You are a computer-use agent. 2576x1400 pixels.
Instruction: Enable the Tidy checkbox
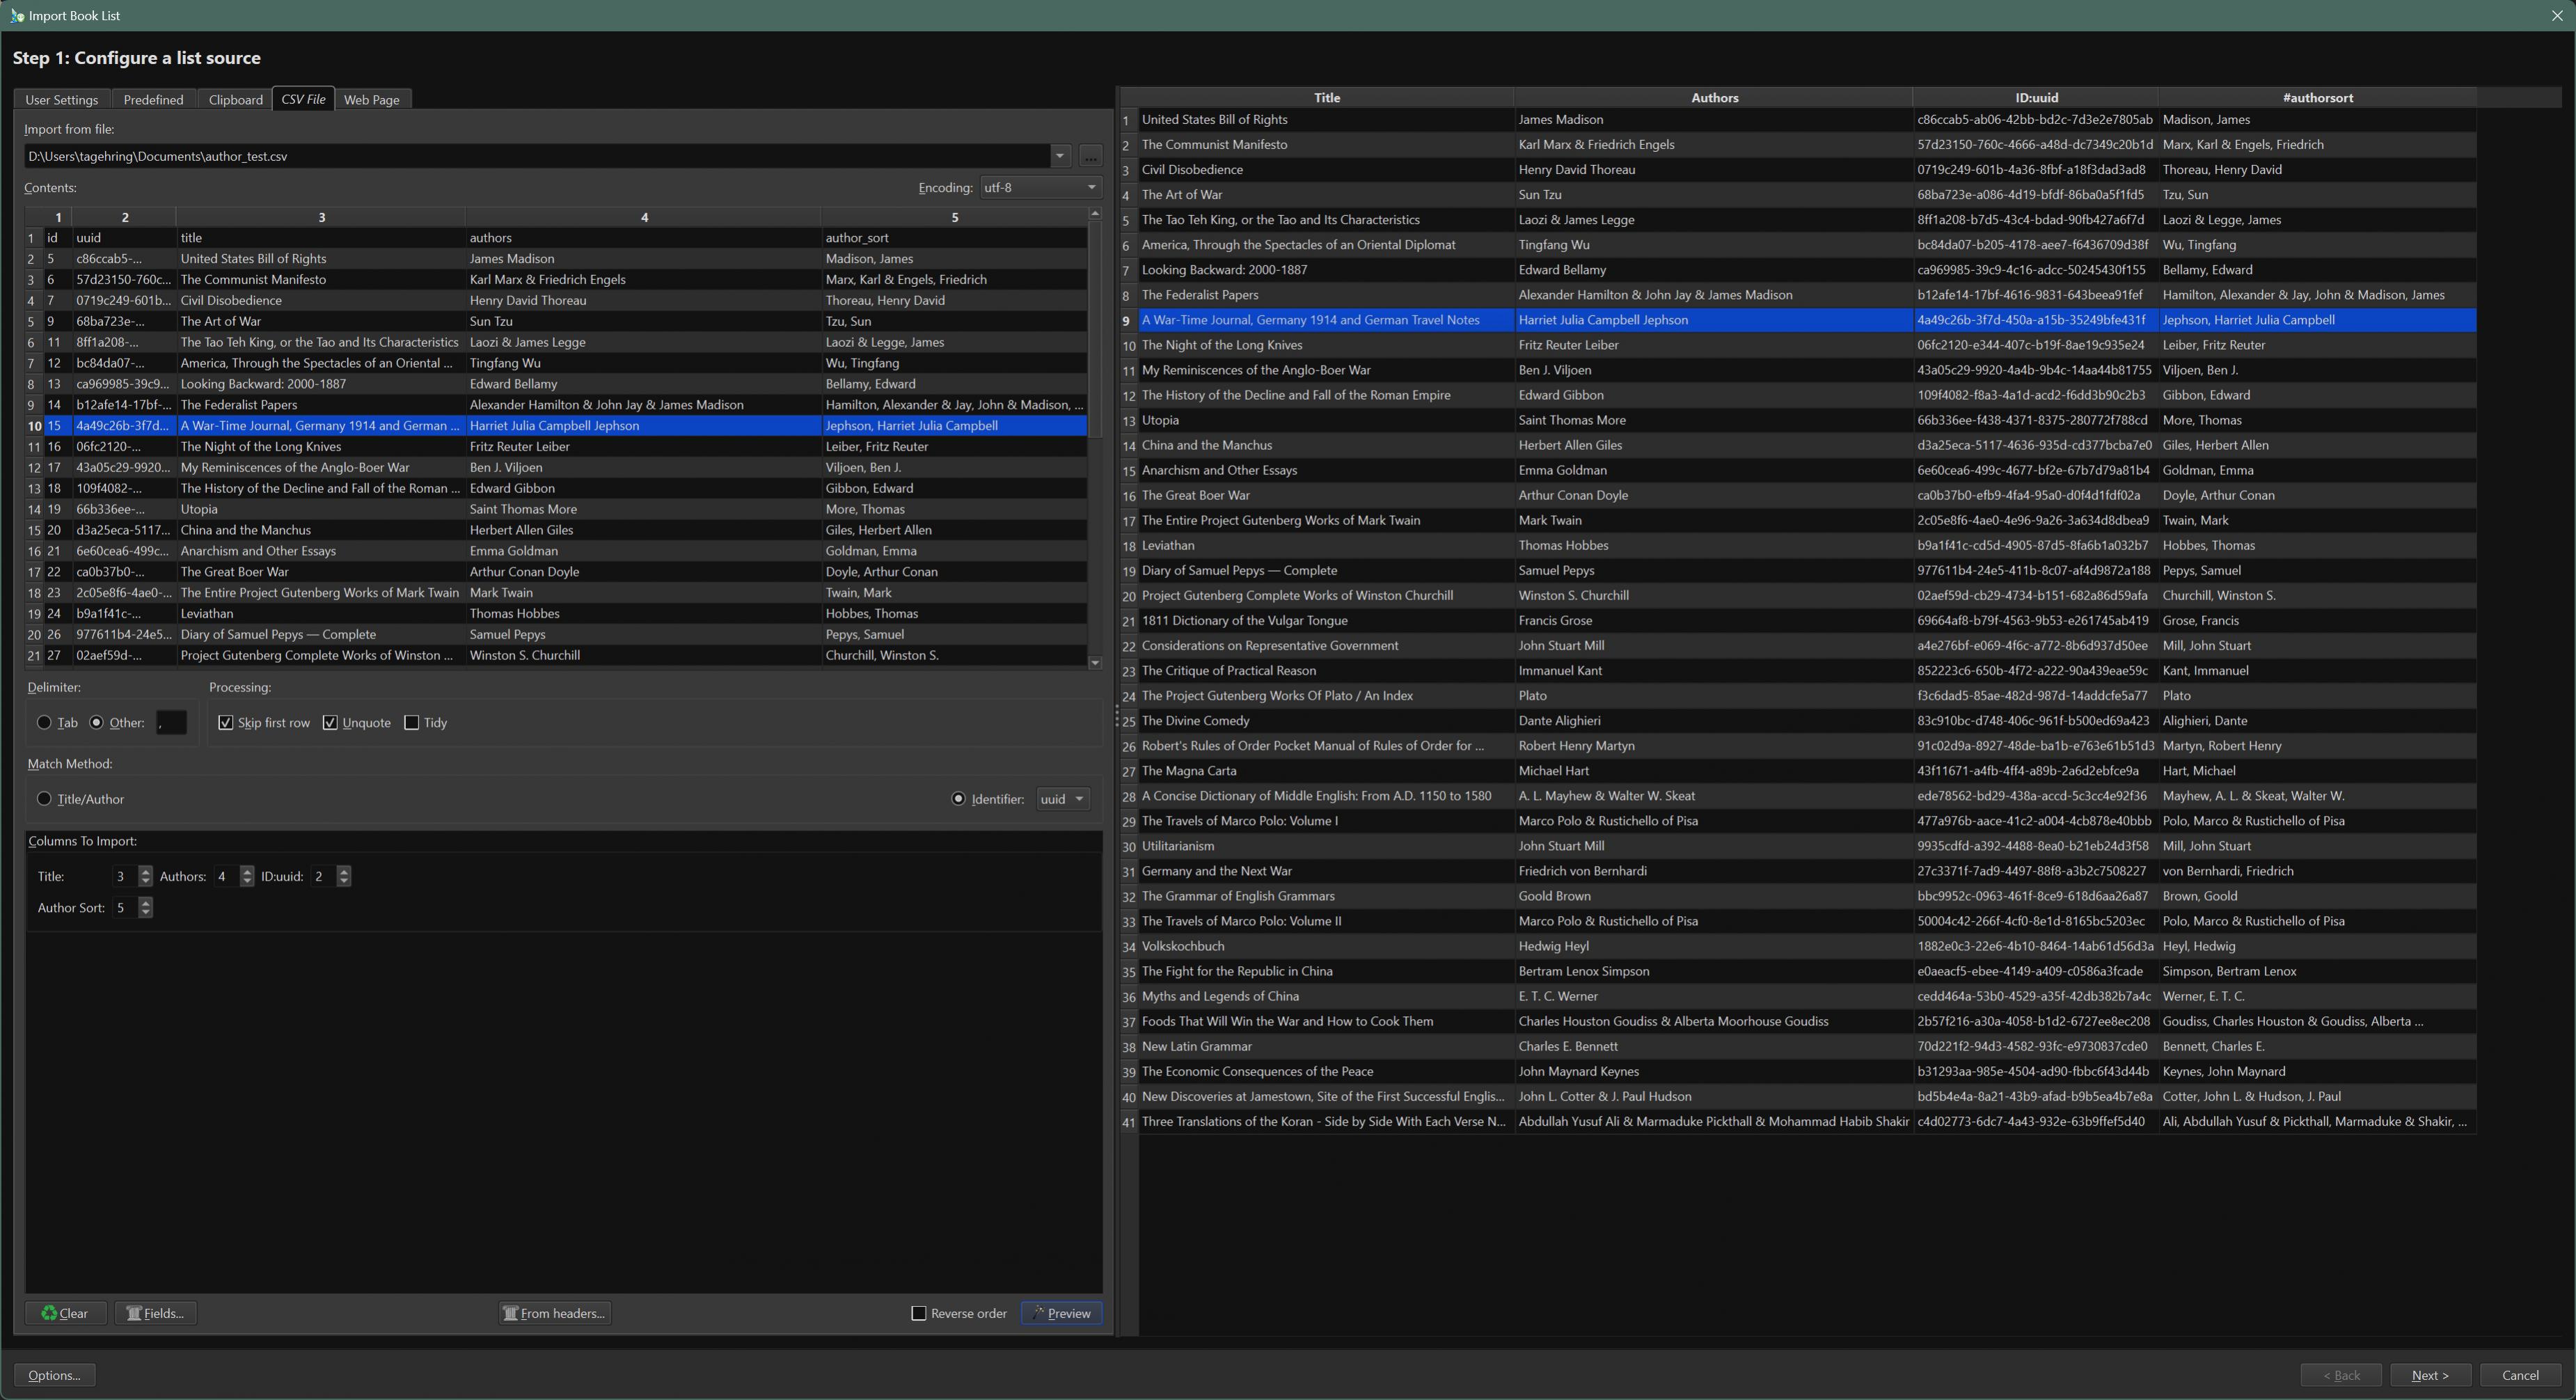tap(411, 722)
